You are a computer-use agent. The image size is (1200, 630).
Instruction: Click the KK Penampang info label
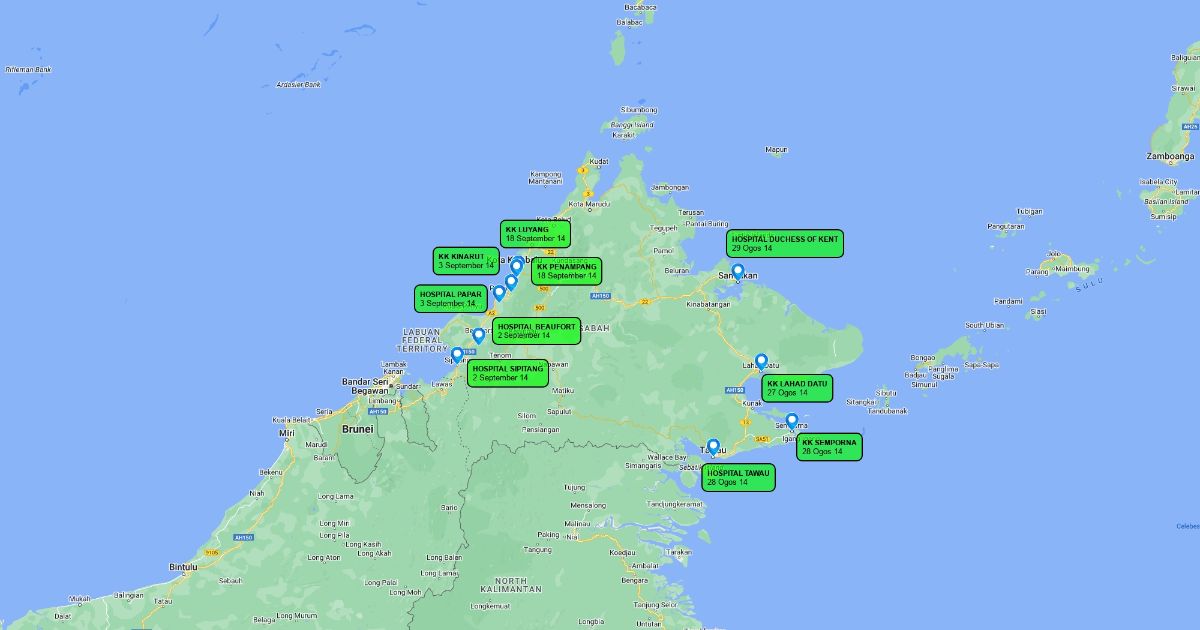click(566, 271)
